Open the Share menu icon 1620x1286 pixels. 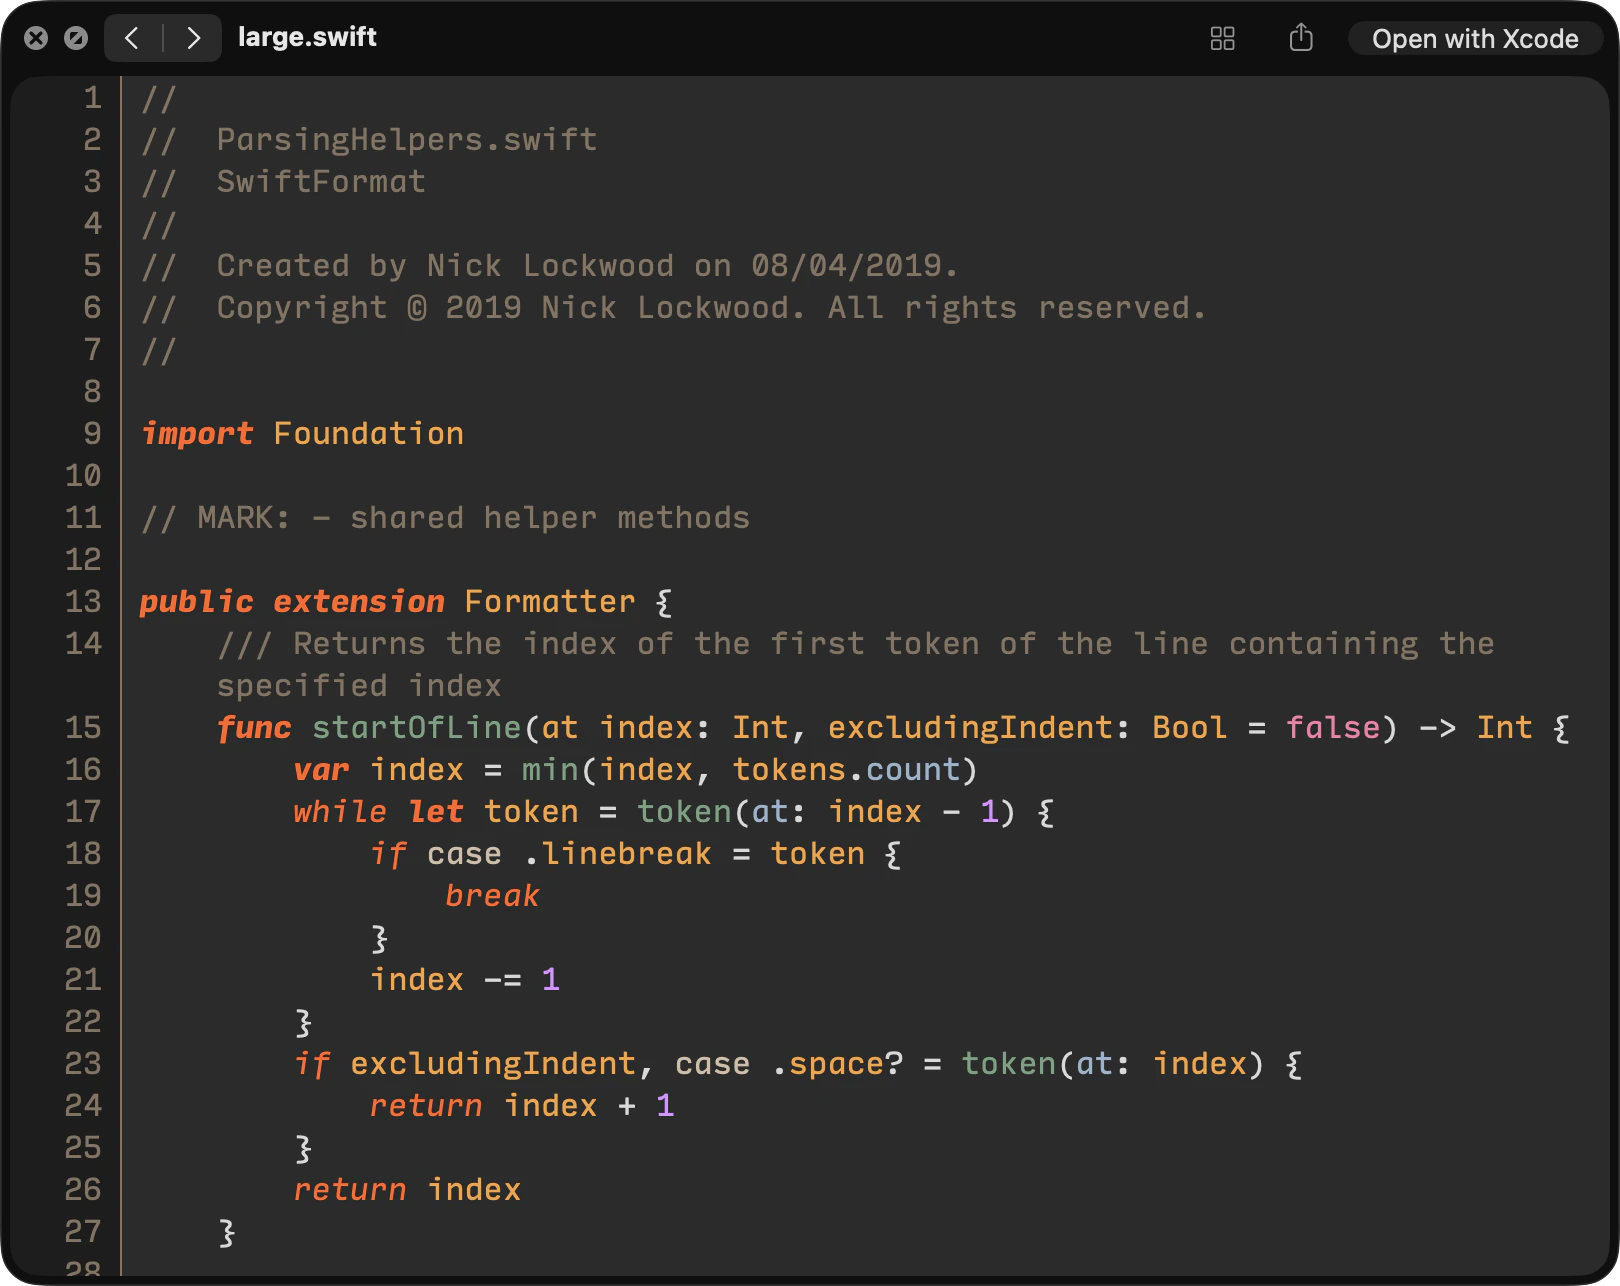coord(1300,38)
